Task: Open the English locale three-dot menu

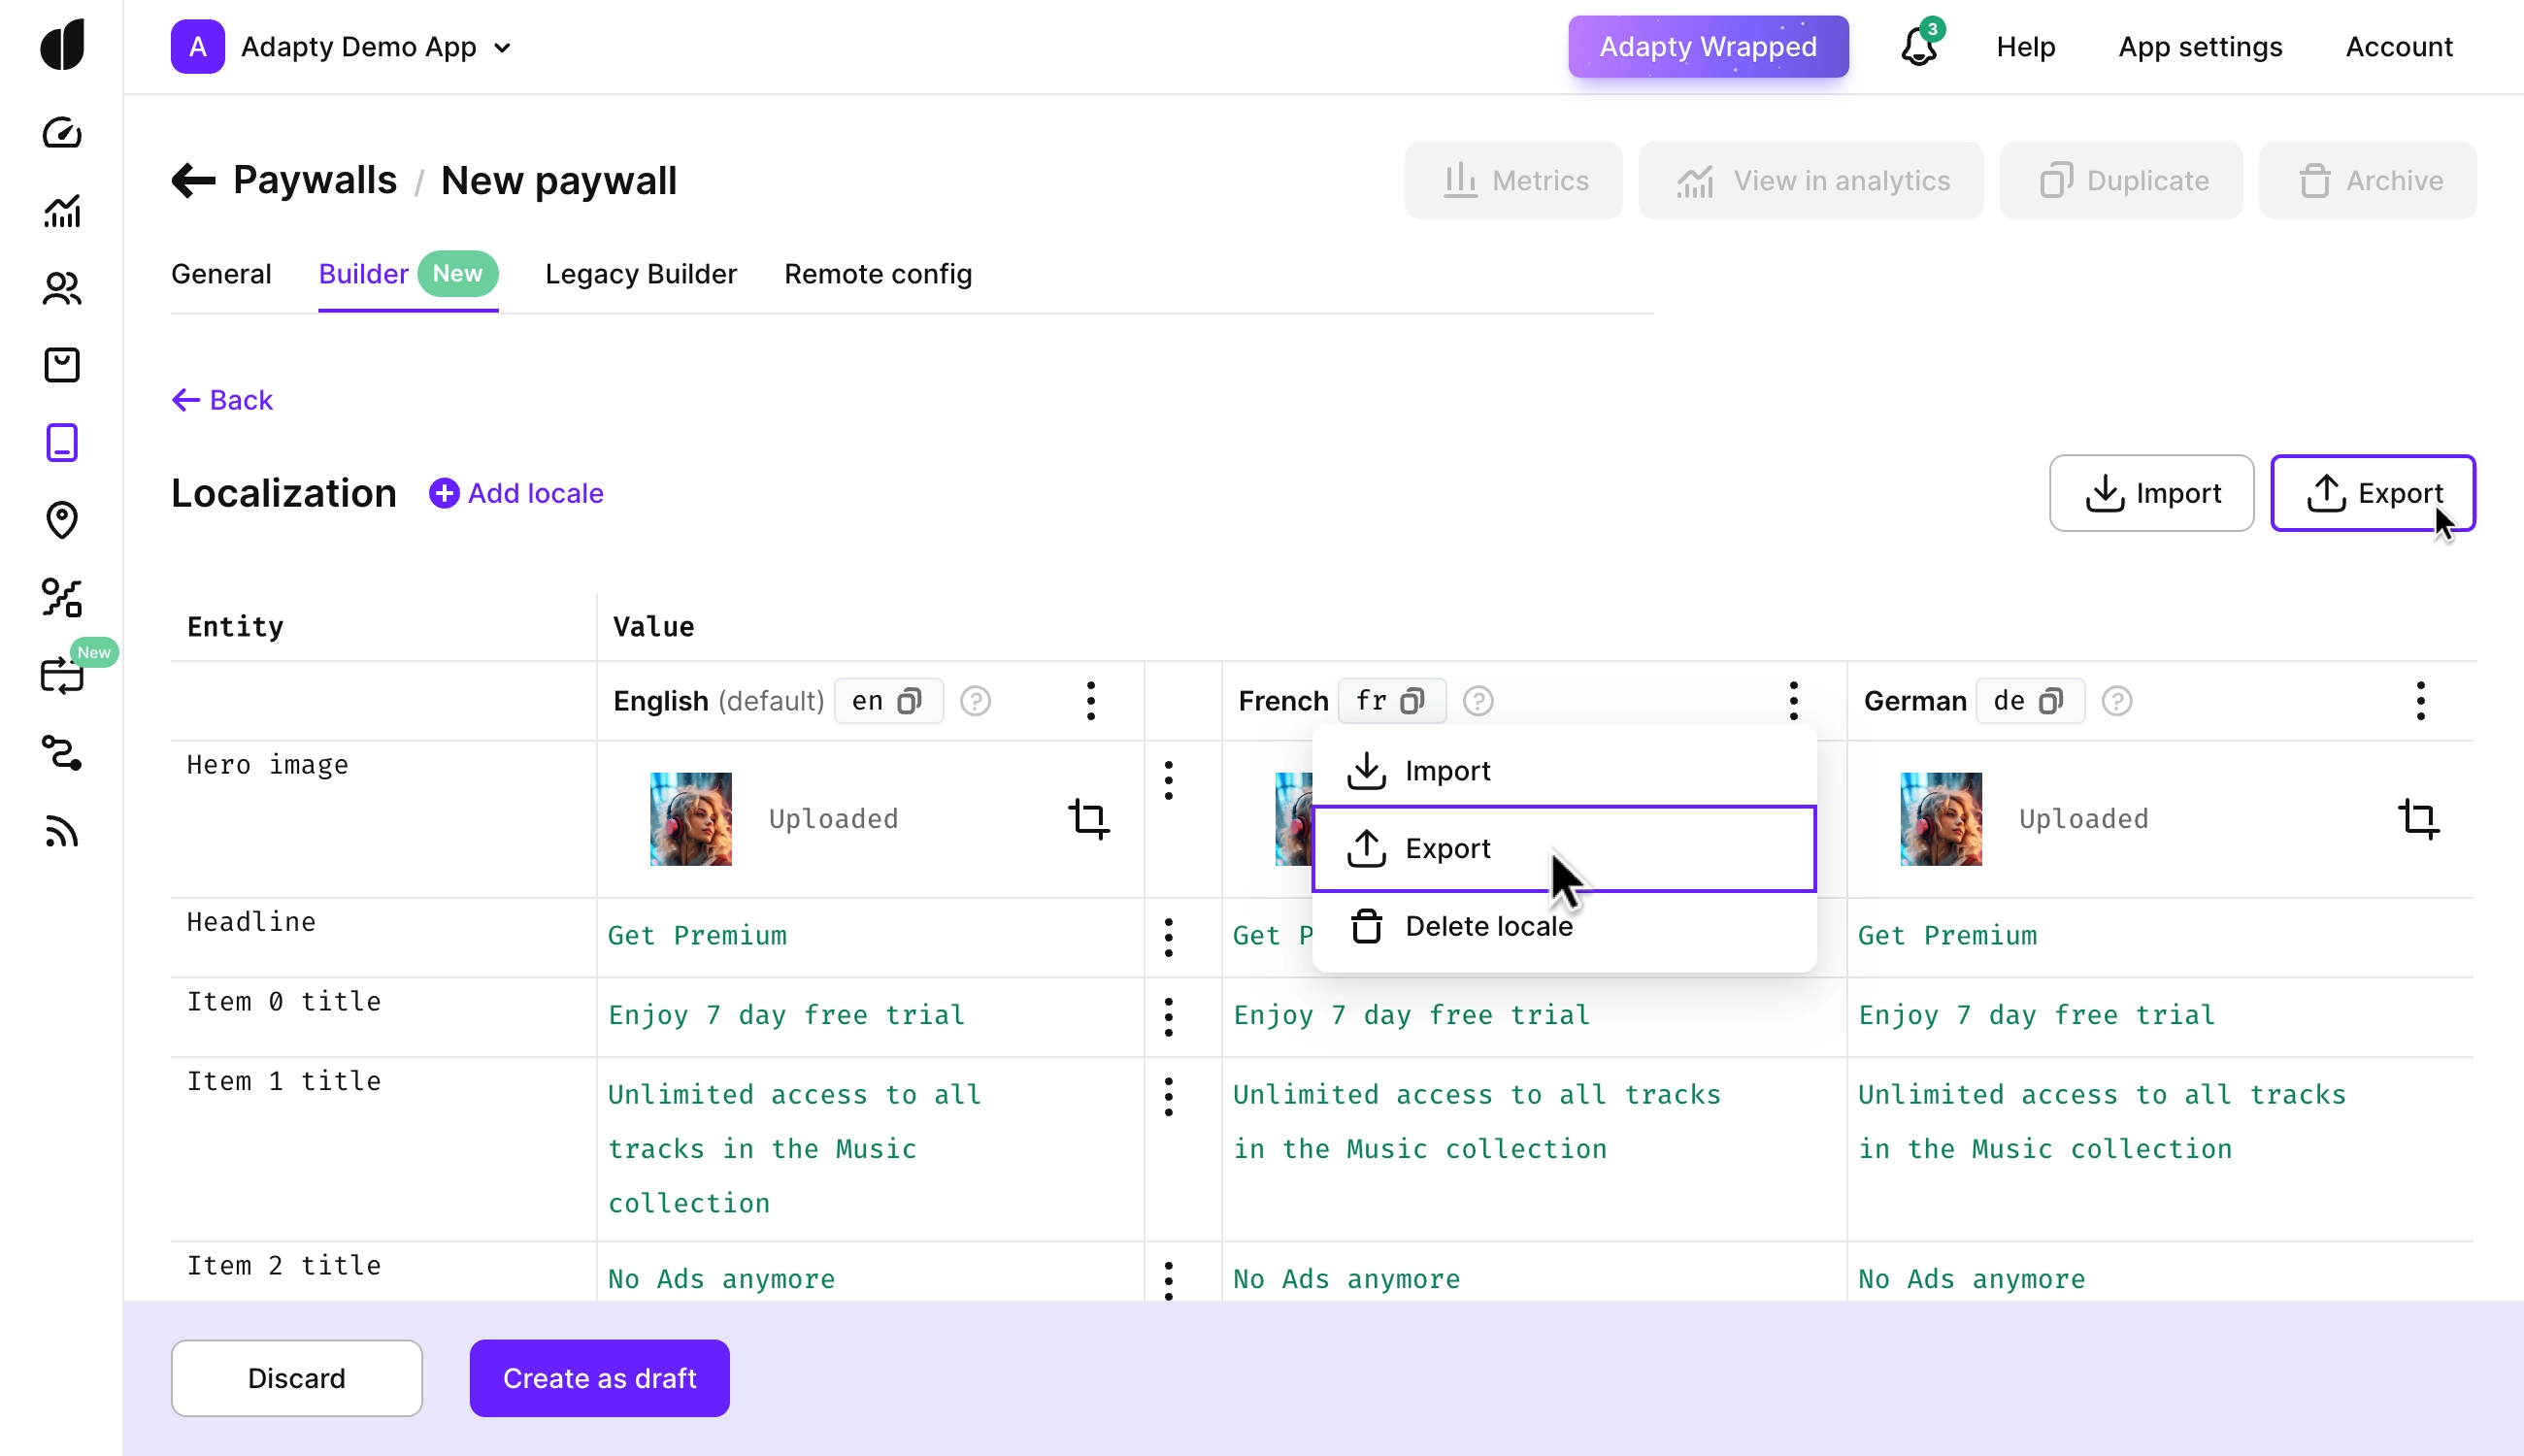Action: (1091, 701)
